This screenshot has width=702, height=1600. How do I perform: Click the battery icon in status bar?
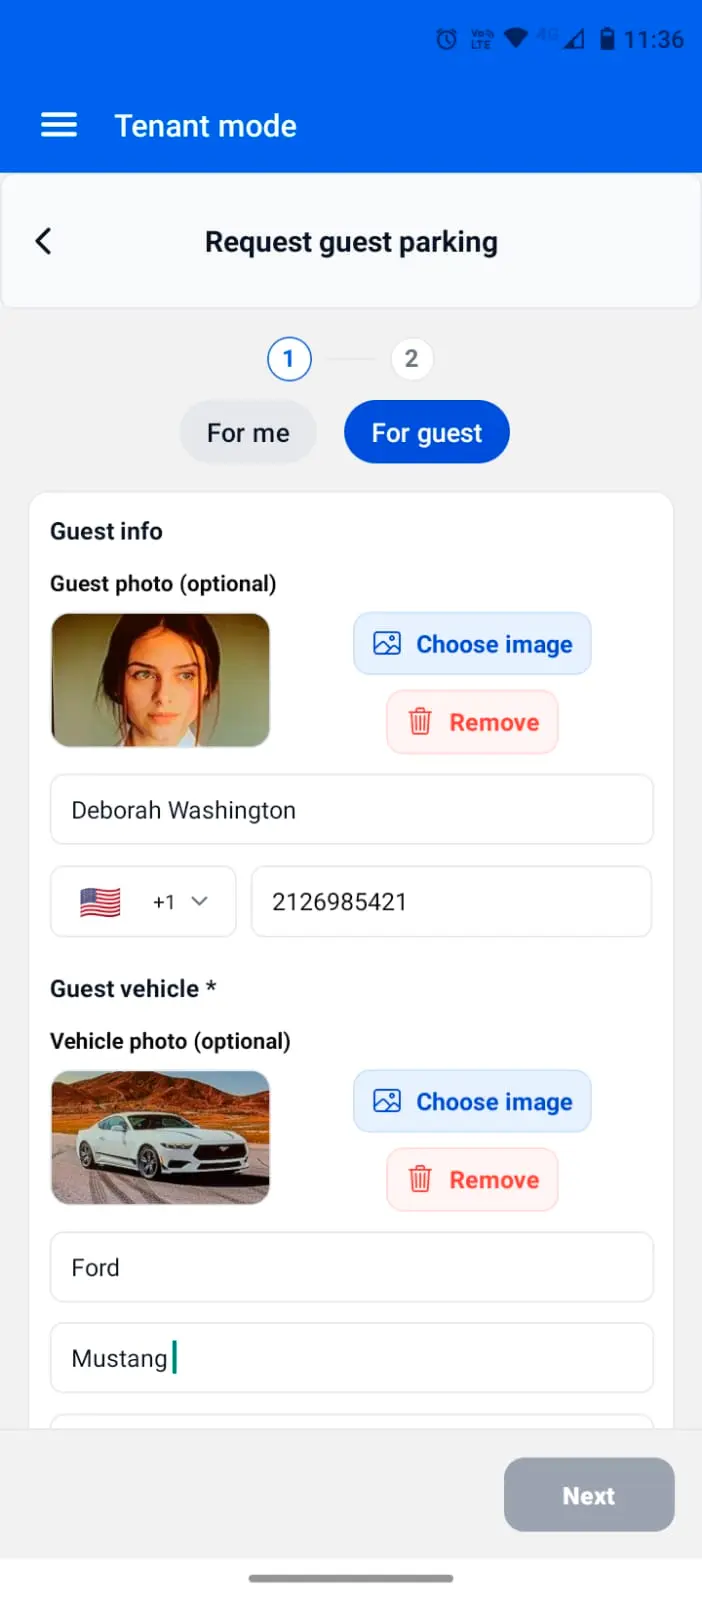pyautogui.click(x=607, y=39)
